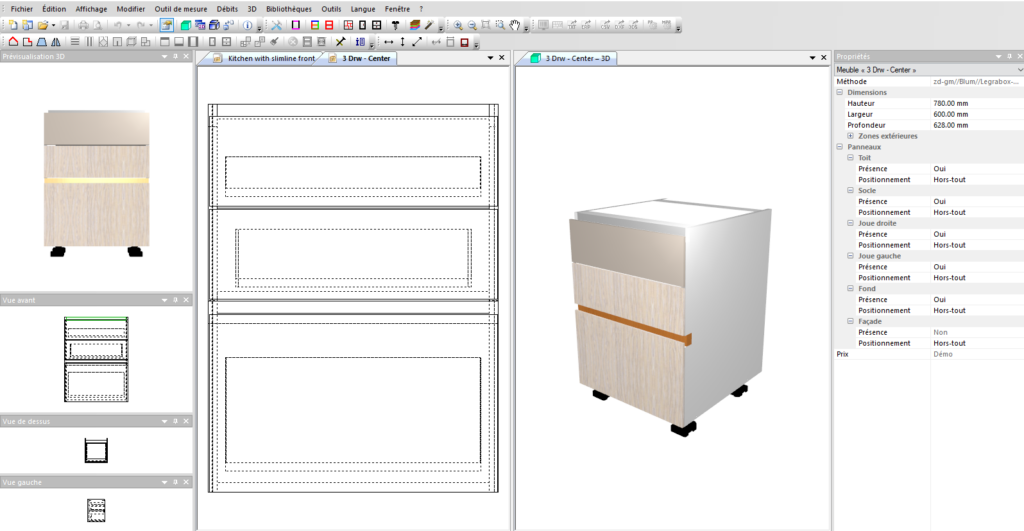Close the 3D view document pane
The height and width of the screenshot is (531, 1024).
click(824, 57)
